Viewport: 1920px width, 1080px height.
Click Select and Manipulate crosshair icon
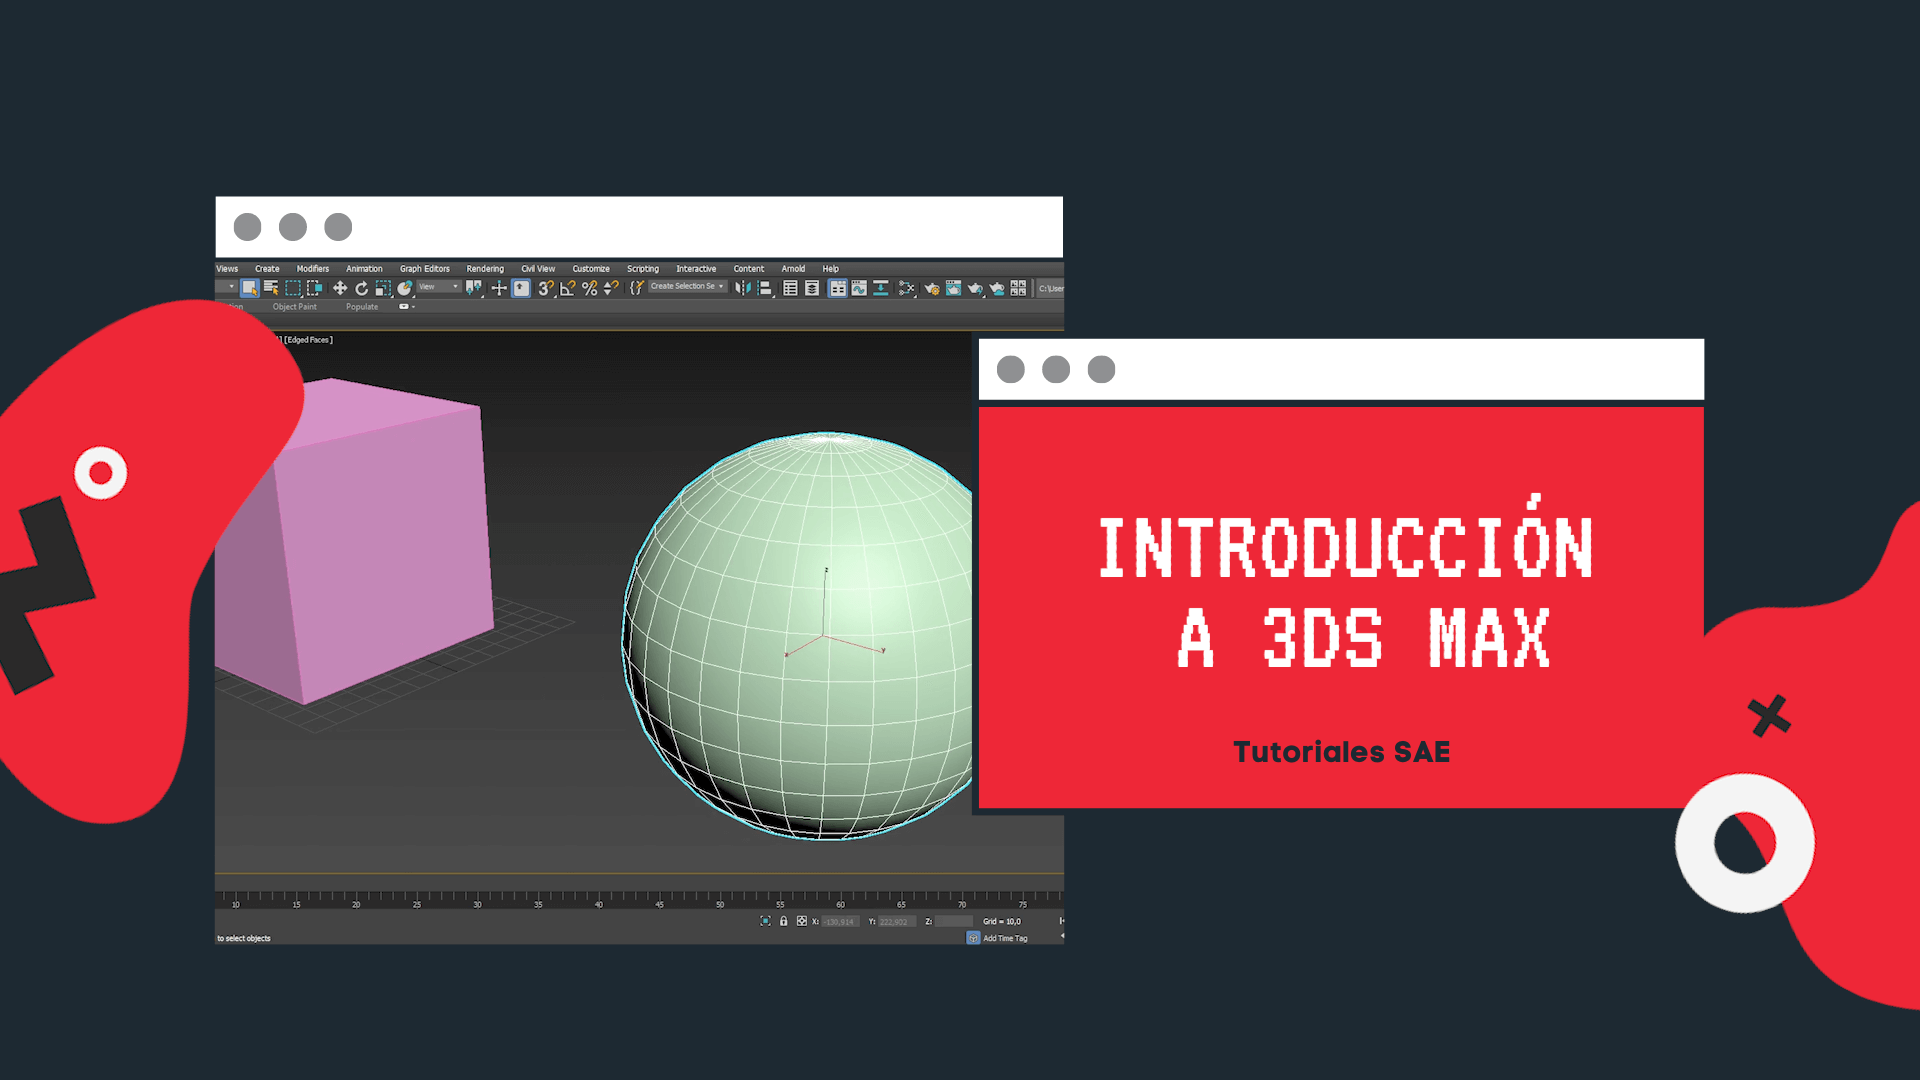coord(499,288)
